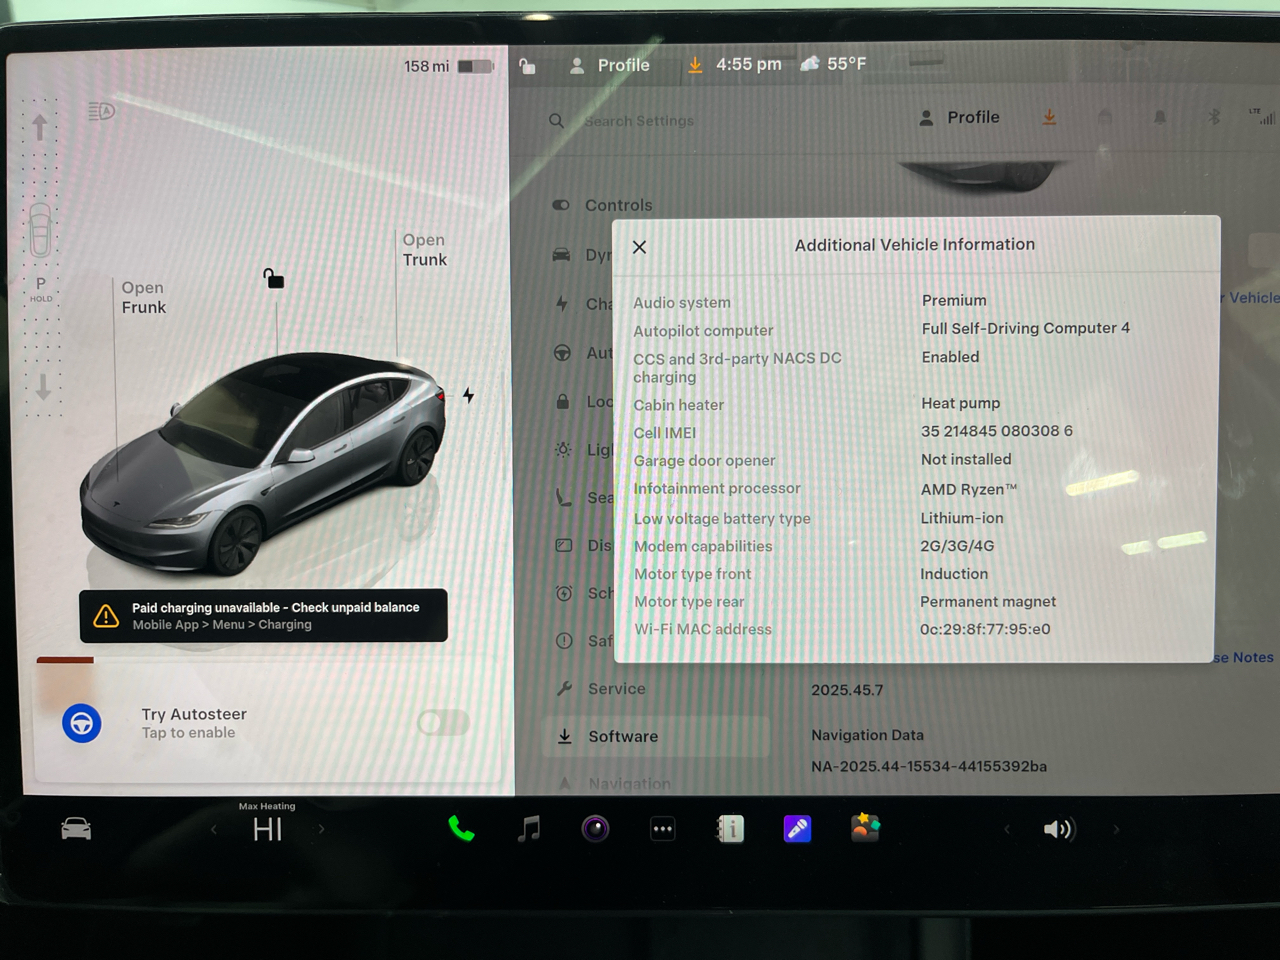Tap the volume speaker icon
Screen dimensions: 1280x960
(1057, 829)
